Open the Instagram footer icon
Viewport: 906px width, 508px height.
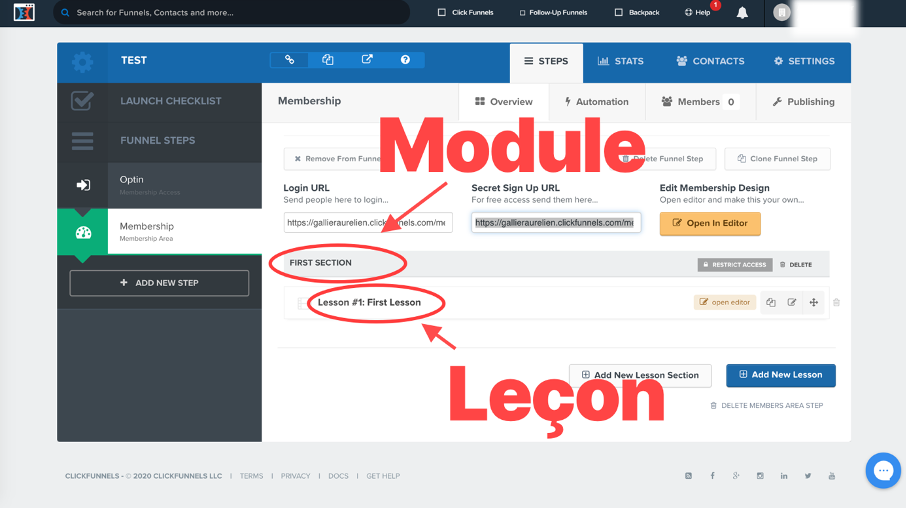[760, 476]
